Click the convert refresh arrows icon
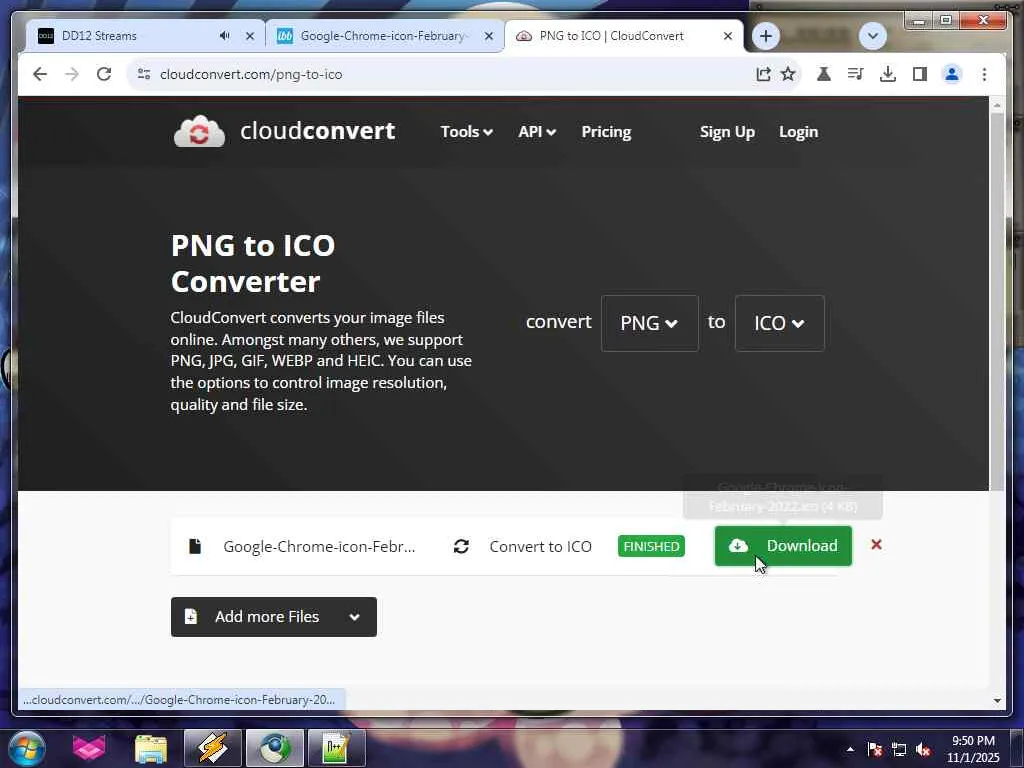 coord(461,546)
